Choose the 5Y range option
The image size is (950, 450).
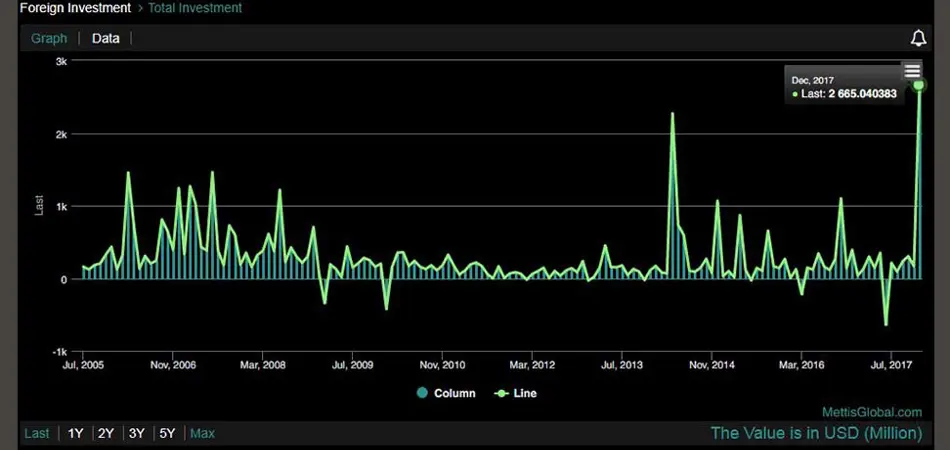click(167, 433)
